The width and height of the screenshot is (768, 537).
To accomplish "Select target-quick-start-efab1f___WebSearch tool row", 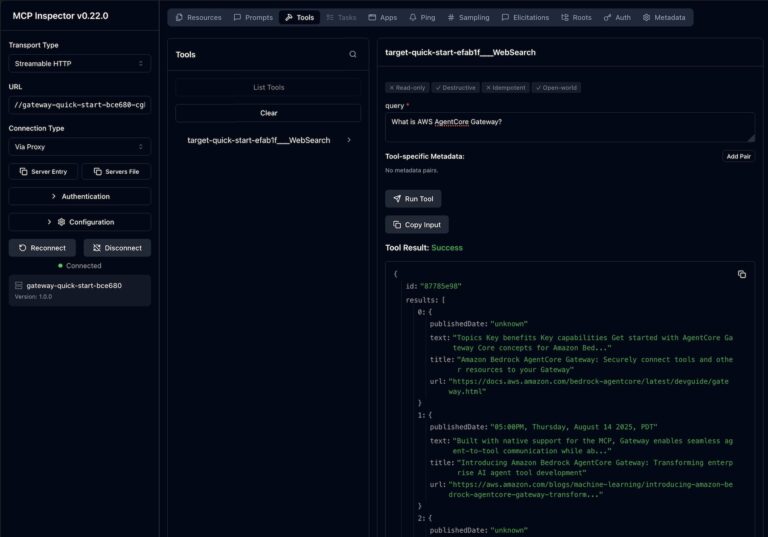I will point(268,140).
